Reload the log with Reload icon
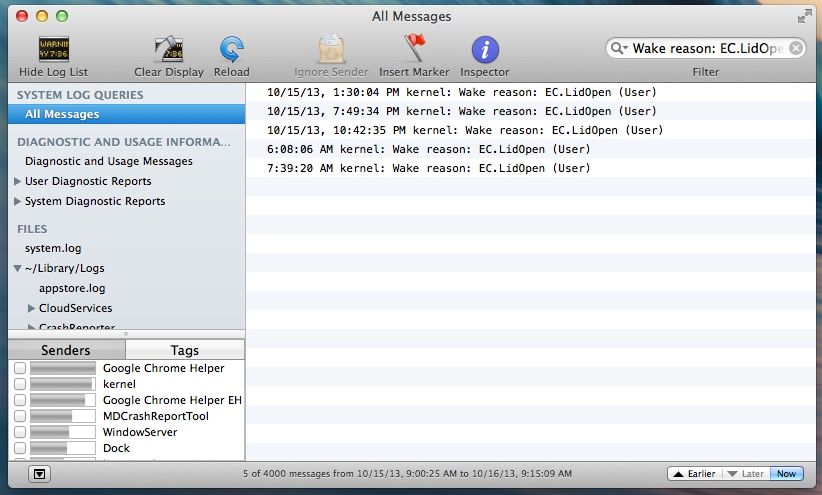Image resolution: width=822 pixels, height=495 pixels. pos(232,50)
